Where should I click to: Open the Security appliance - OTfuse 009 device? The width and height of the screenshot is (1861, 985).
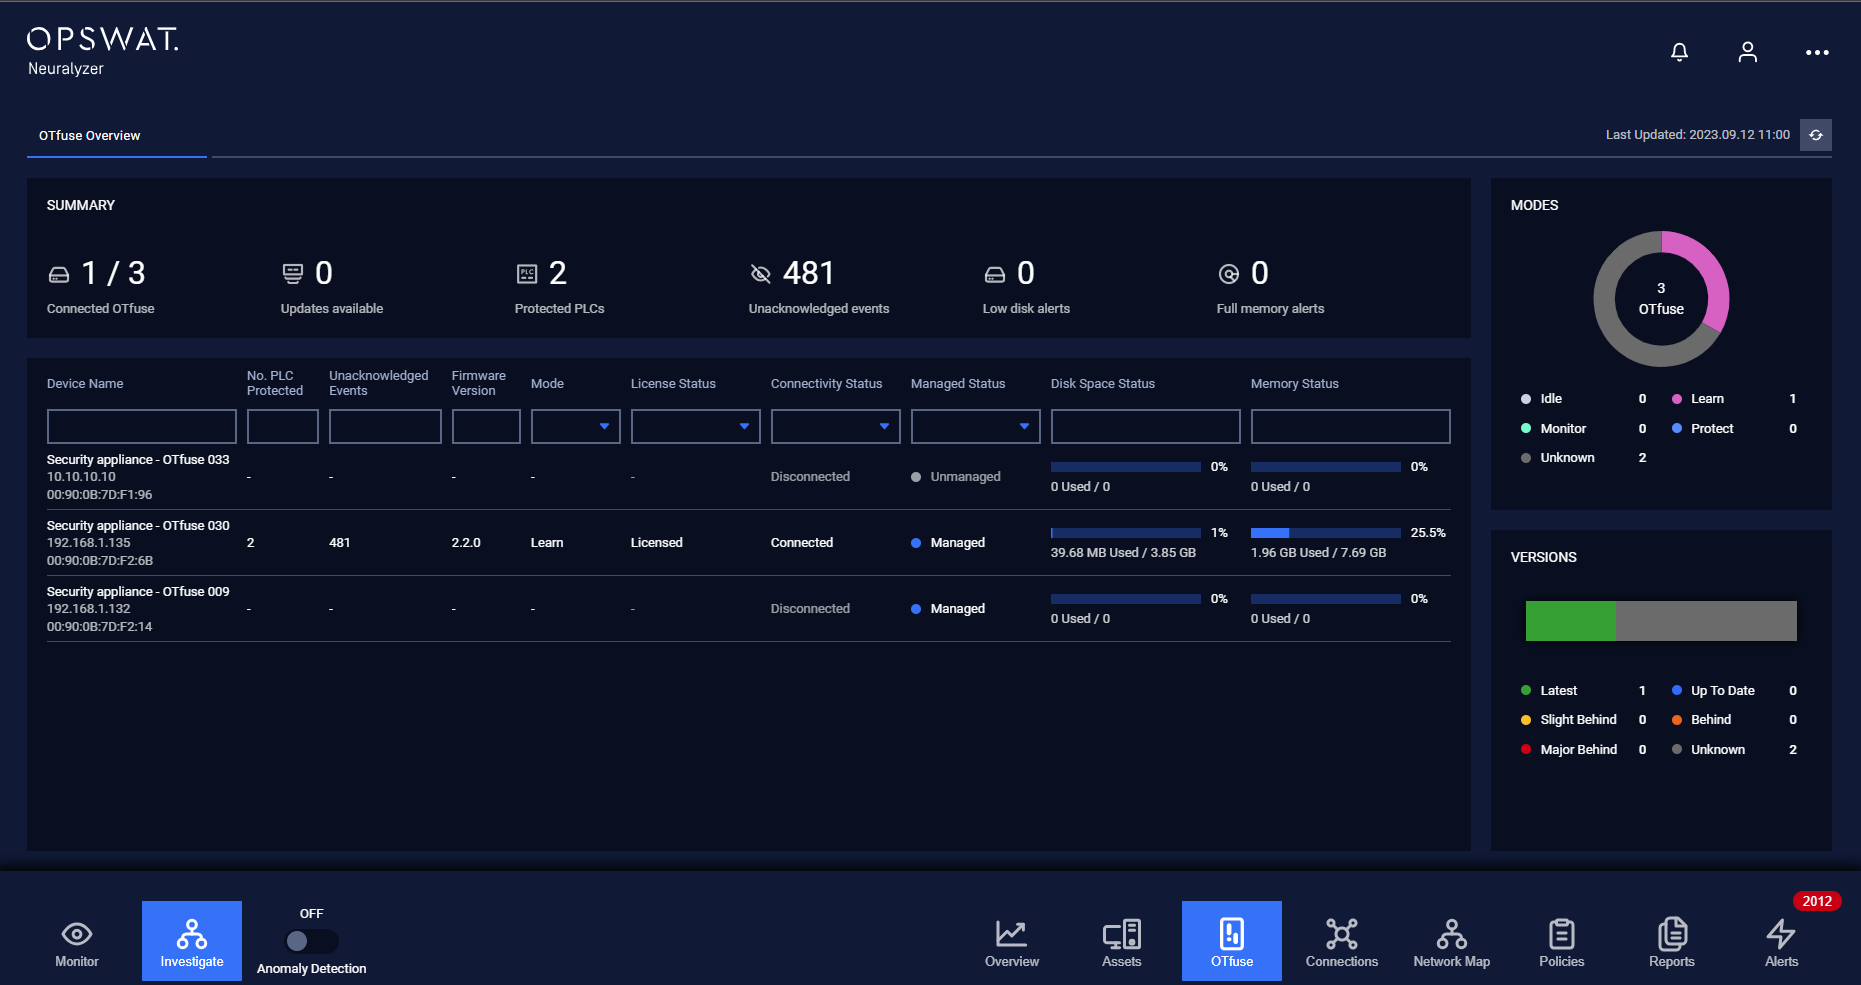point(138,592)
